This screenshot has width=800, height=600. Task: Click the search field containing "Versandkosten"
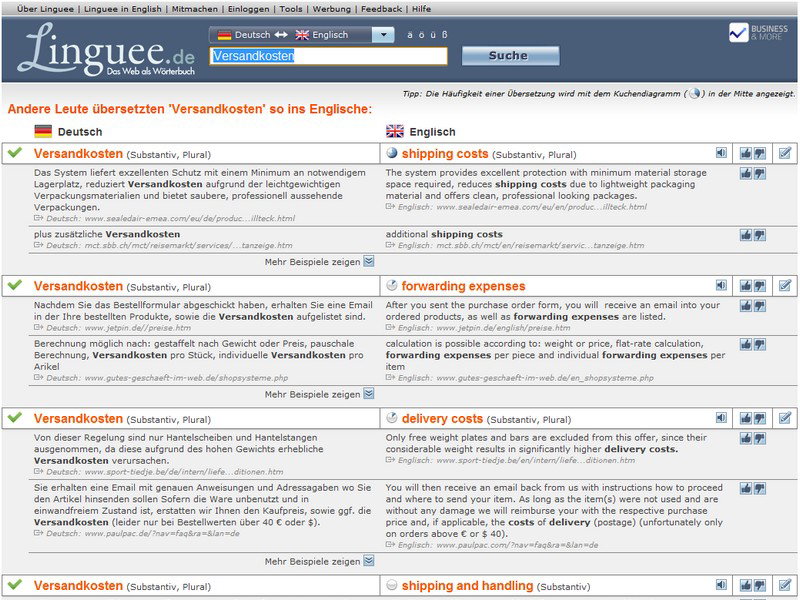pos(328,56)
